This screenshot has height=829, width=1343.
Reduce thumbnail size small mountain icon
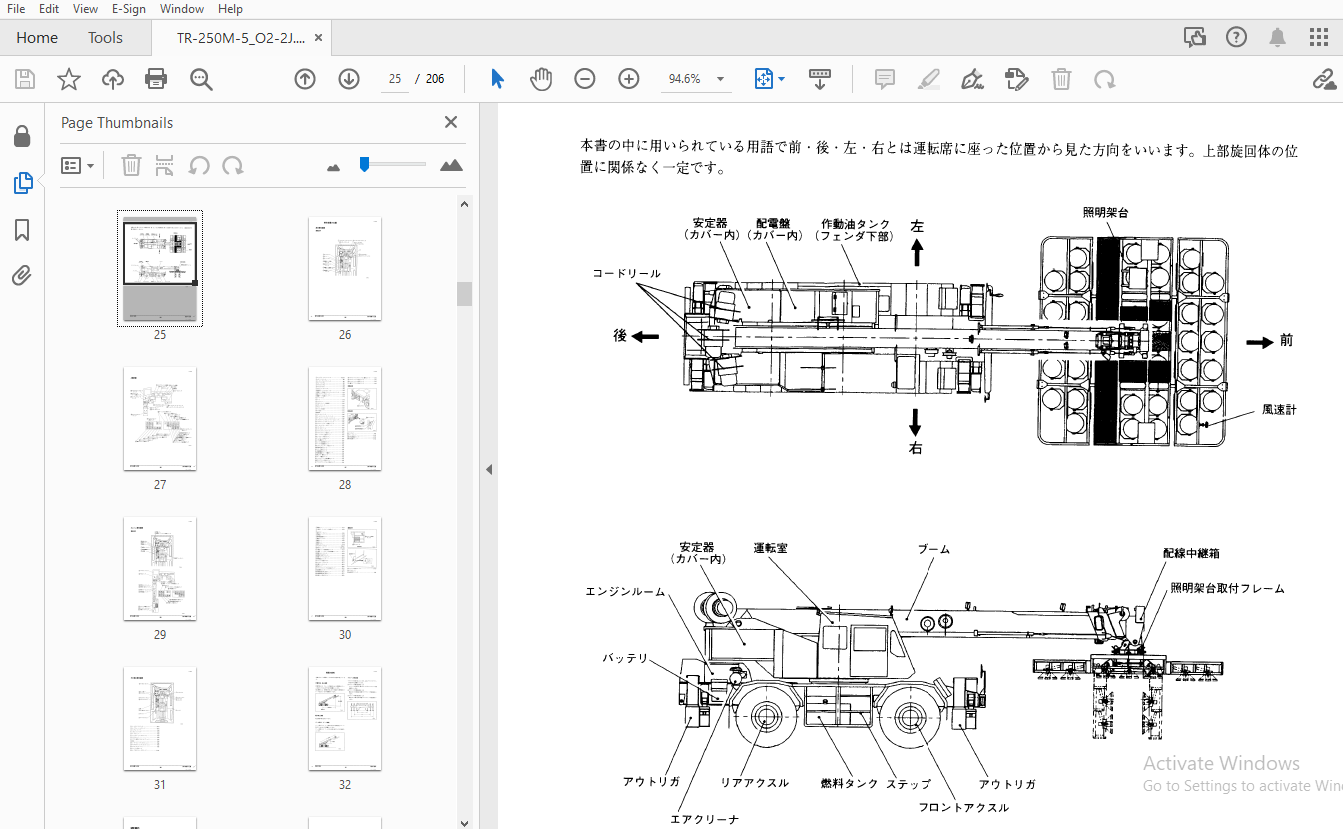coord(334,167)
